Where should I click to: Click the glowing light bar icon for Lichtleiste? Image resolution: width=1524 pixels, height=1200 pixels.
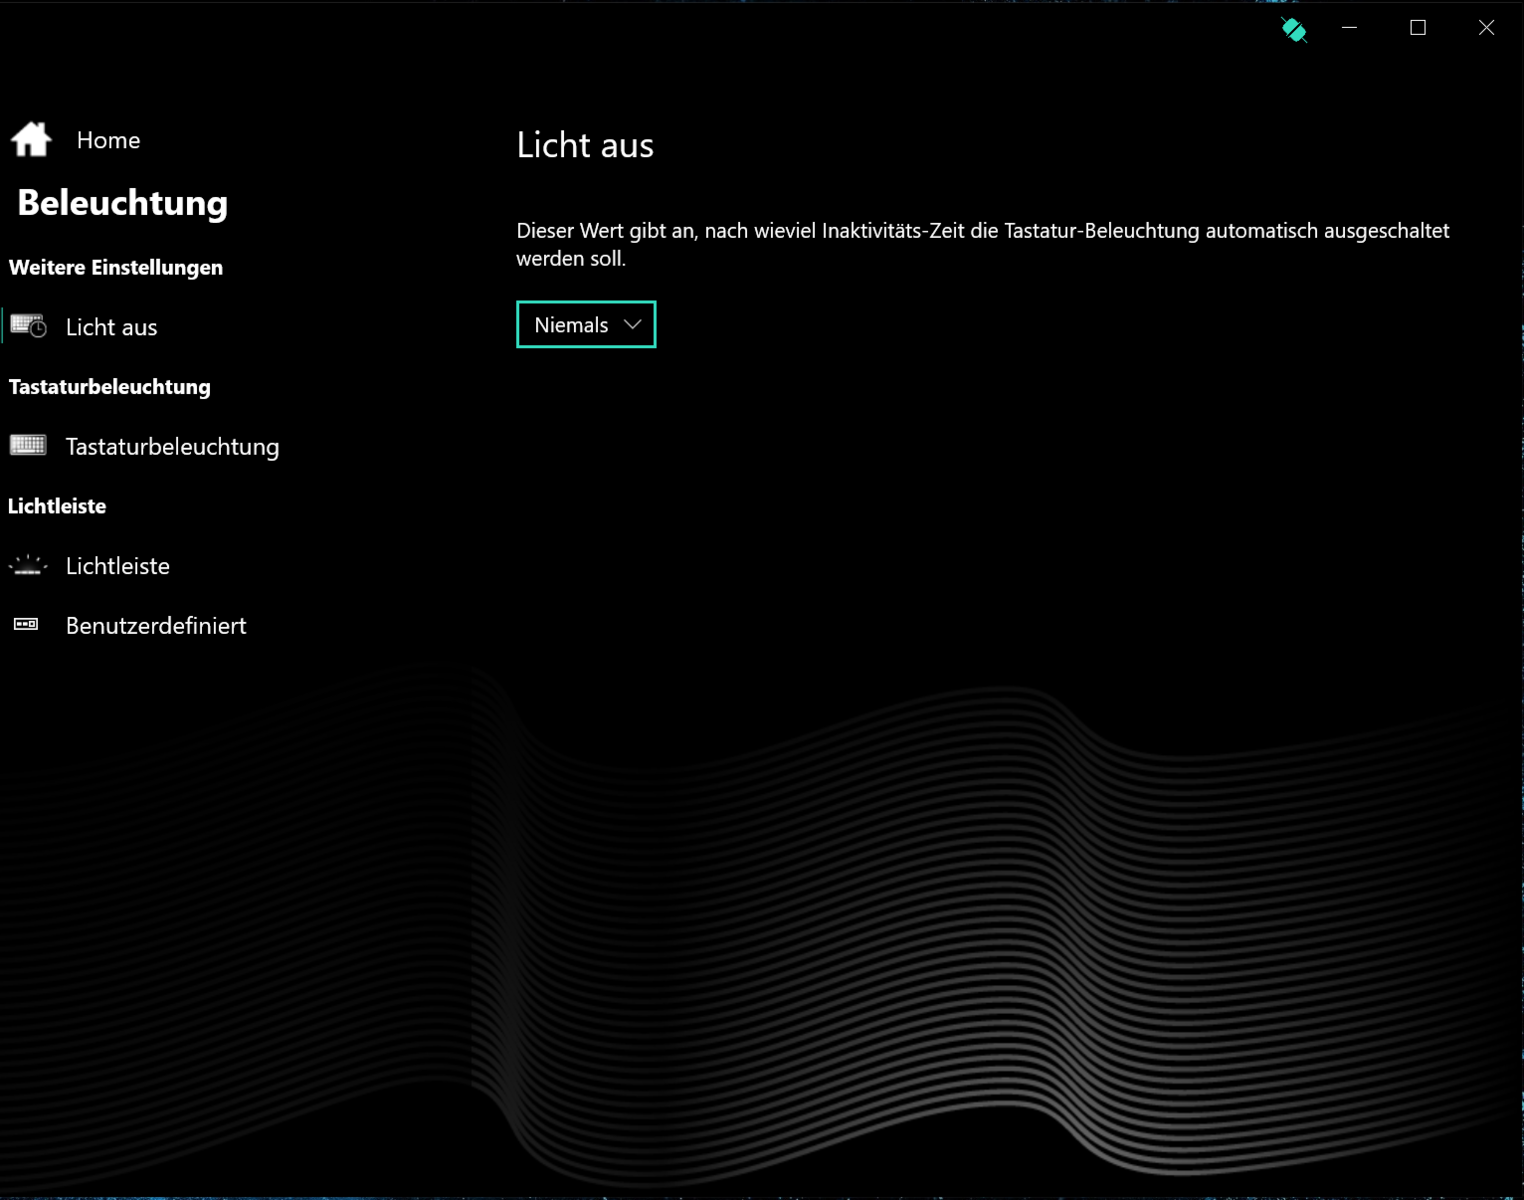click(x=28, y=566)
